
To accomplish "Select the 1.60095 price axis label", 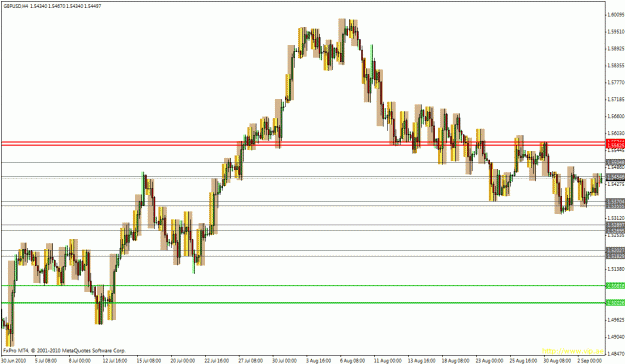I will click(615, 15).
